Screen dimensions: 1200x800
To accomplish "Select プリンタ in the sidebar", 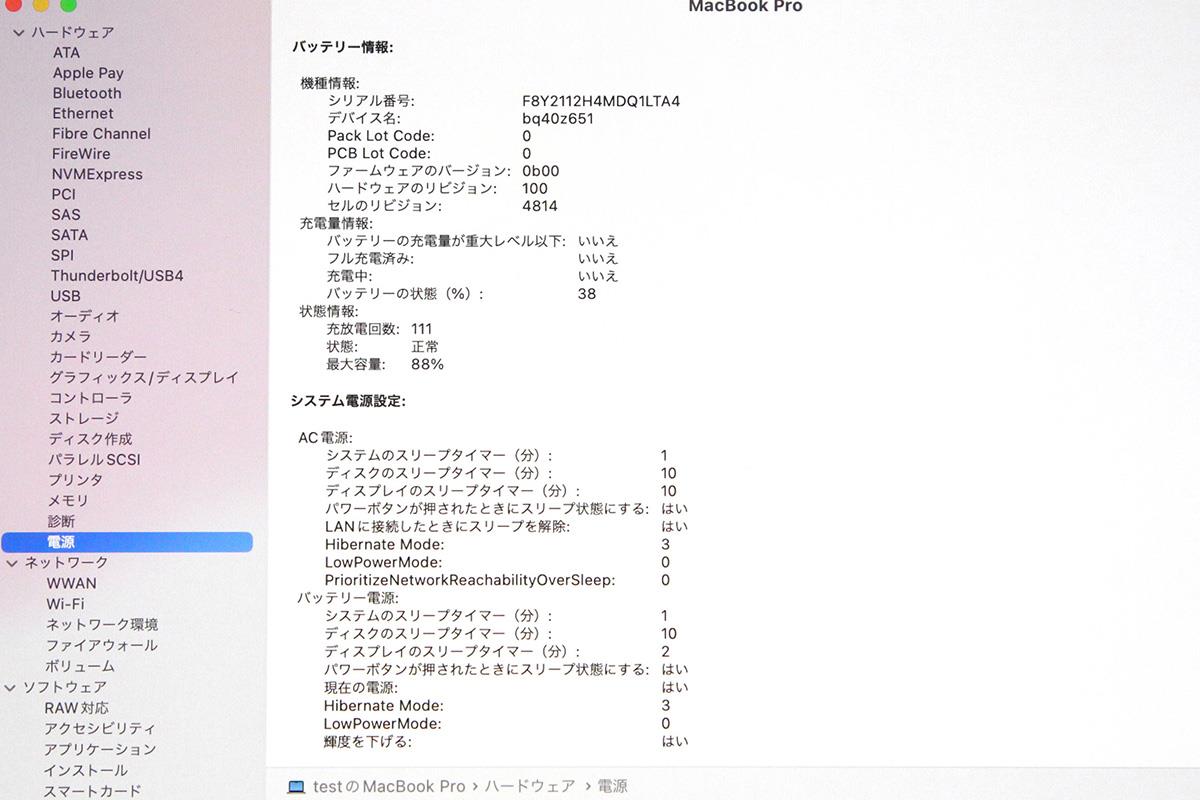I will pyautogui.click(x=75, y=480).
